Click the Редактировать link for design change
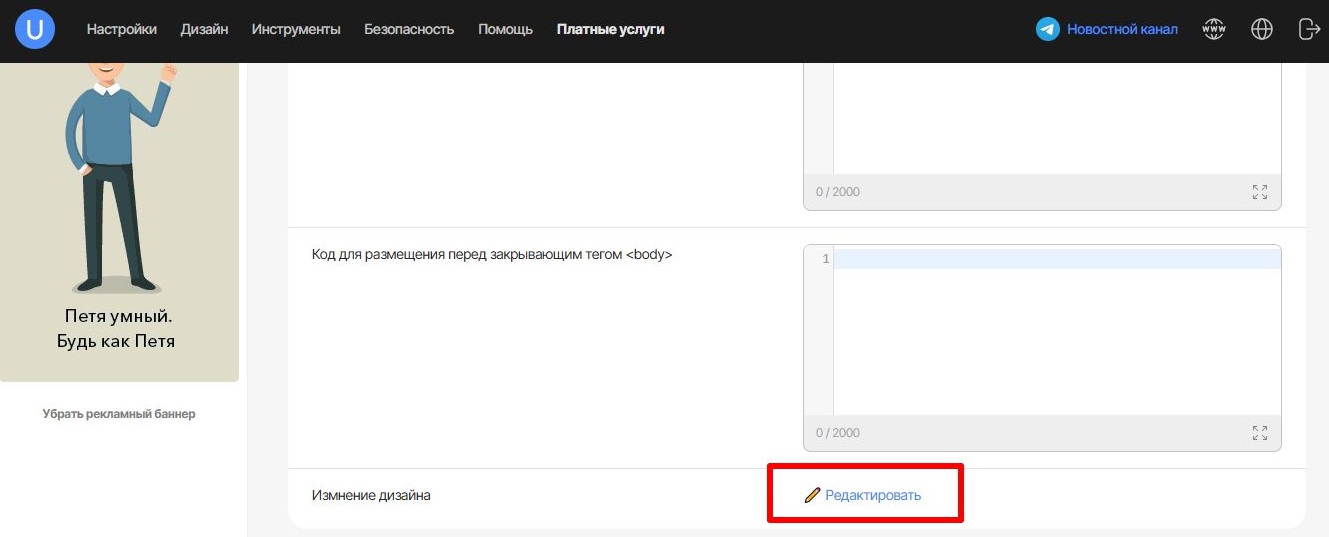This screenshot has height=537, width=1329. tap(872, 495)
